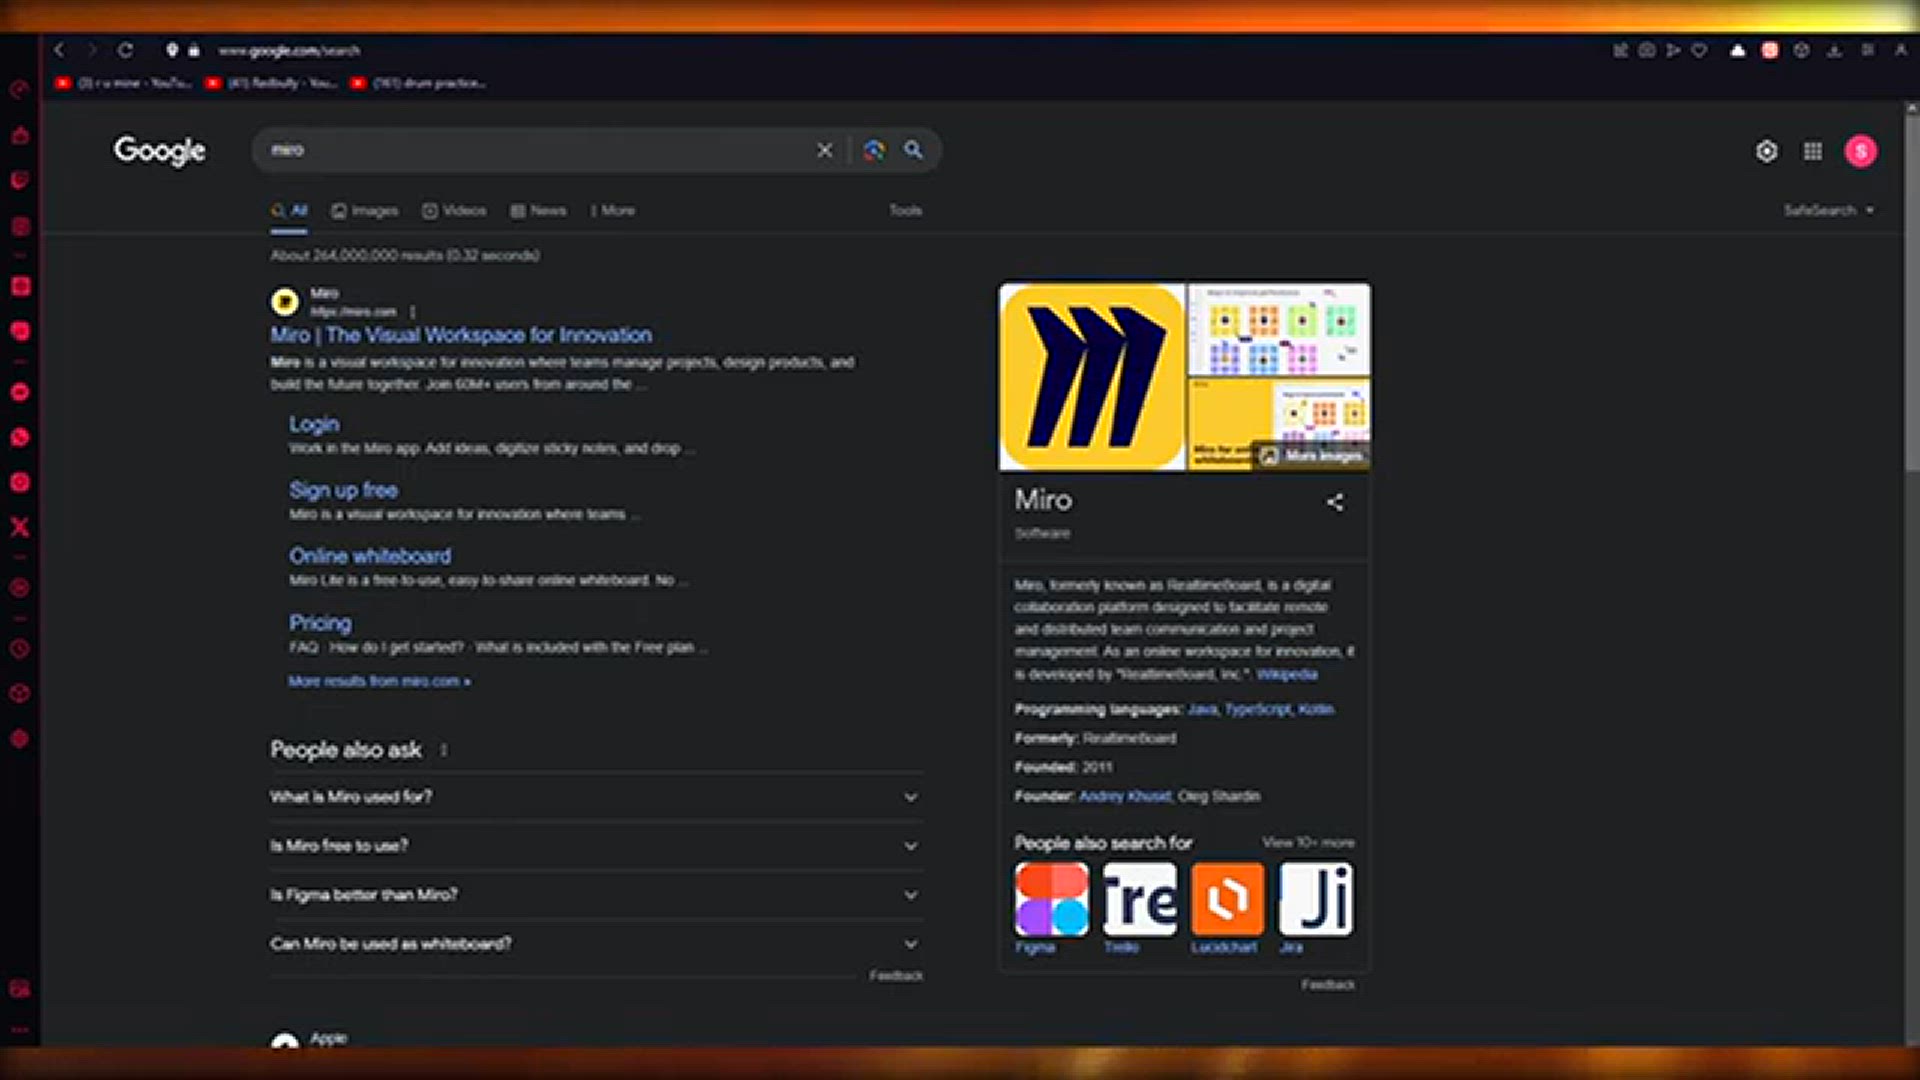
Task: Open the red square extension icon in the toolbar
Action: [1770, 50]
